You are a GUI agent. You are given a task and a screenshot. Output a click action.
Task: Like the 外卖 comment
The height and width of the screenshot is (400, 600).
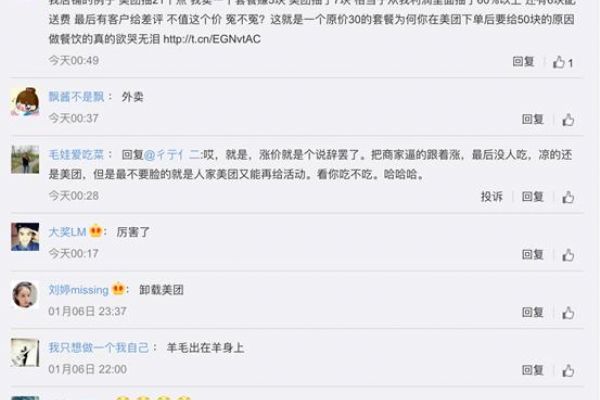point(568,120)
